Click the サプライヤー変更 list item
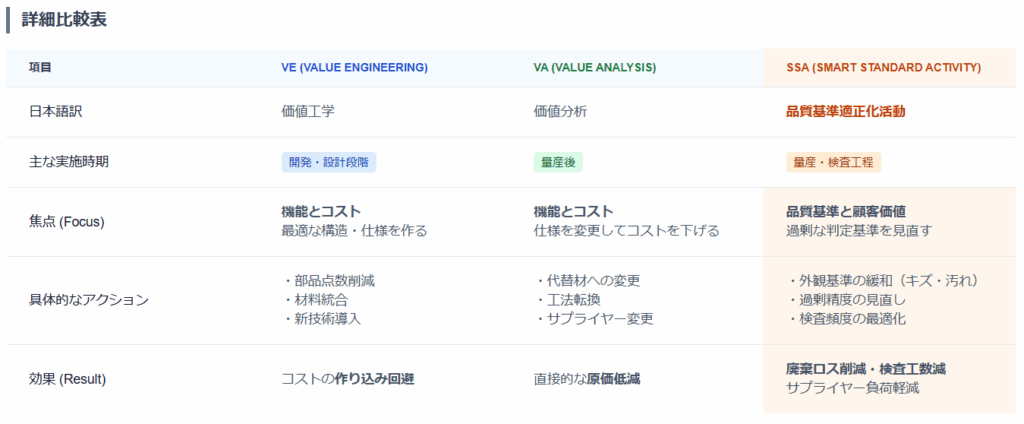Image resolution: width=1024 pixels, height=424 pixels. pos(594,319)
